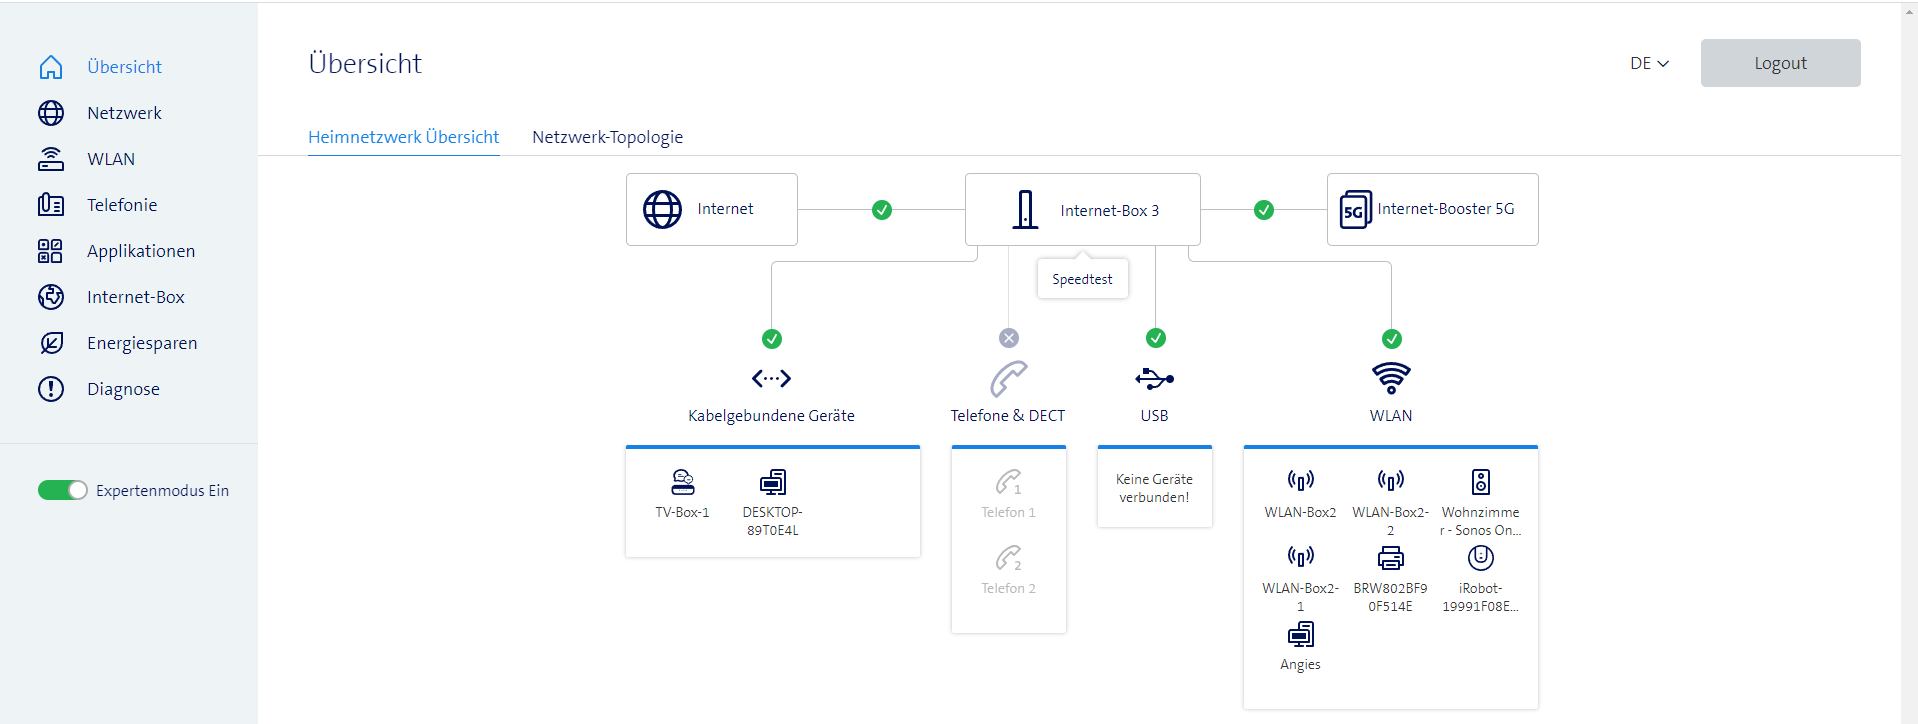Select the Angies computer device
The image size is (1918, 724).
(1300, 635)
